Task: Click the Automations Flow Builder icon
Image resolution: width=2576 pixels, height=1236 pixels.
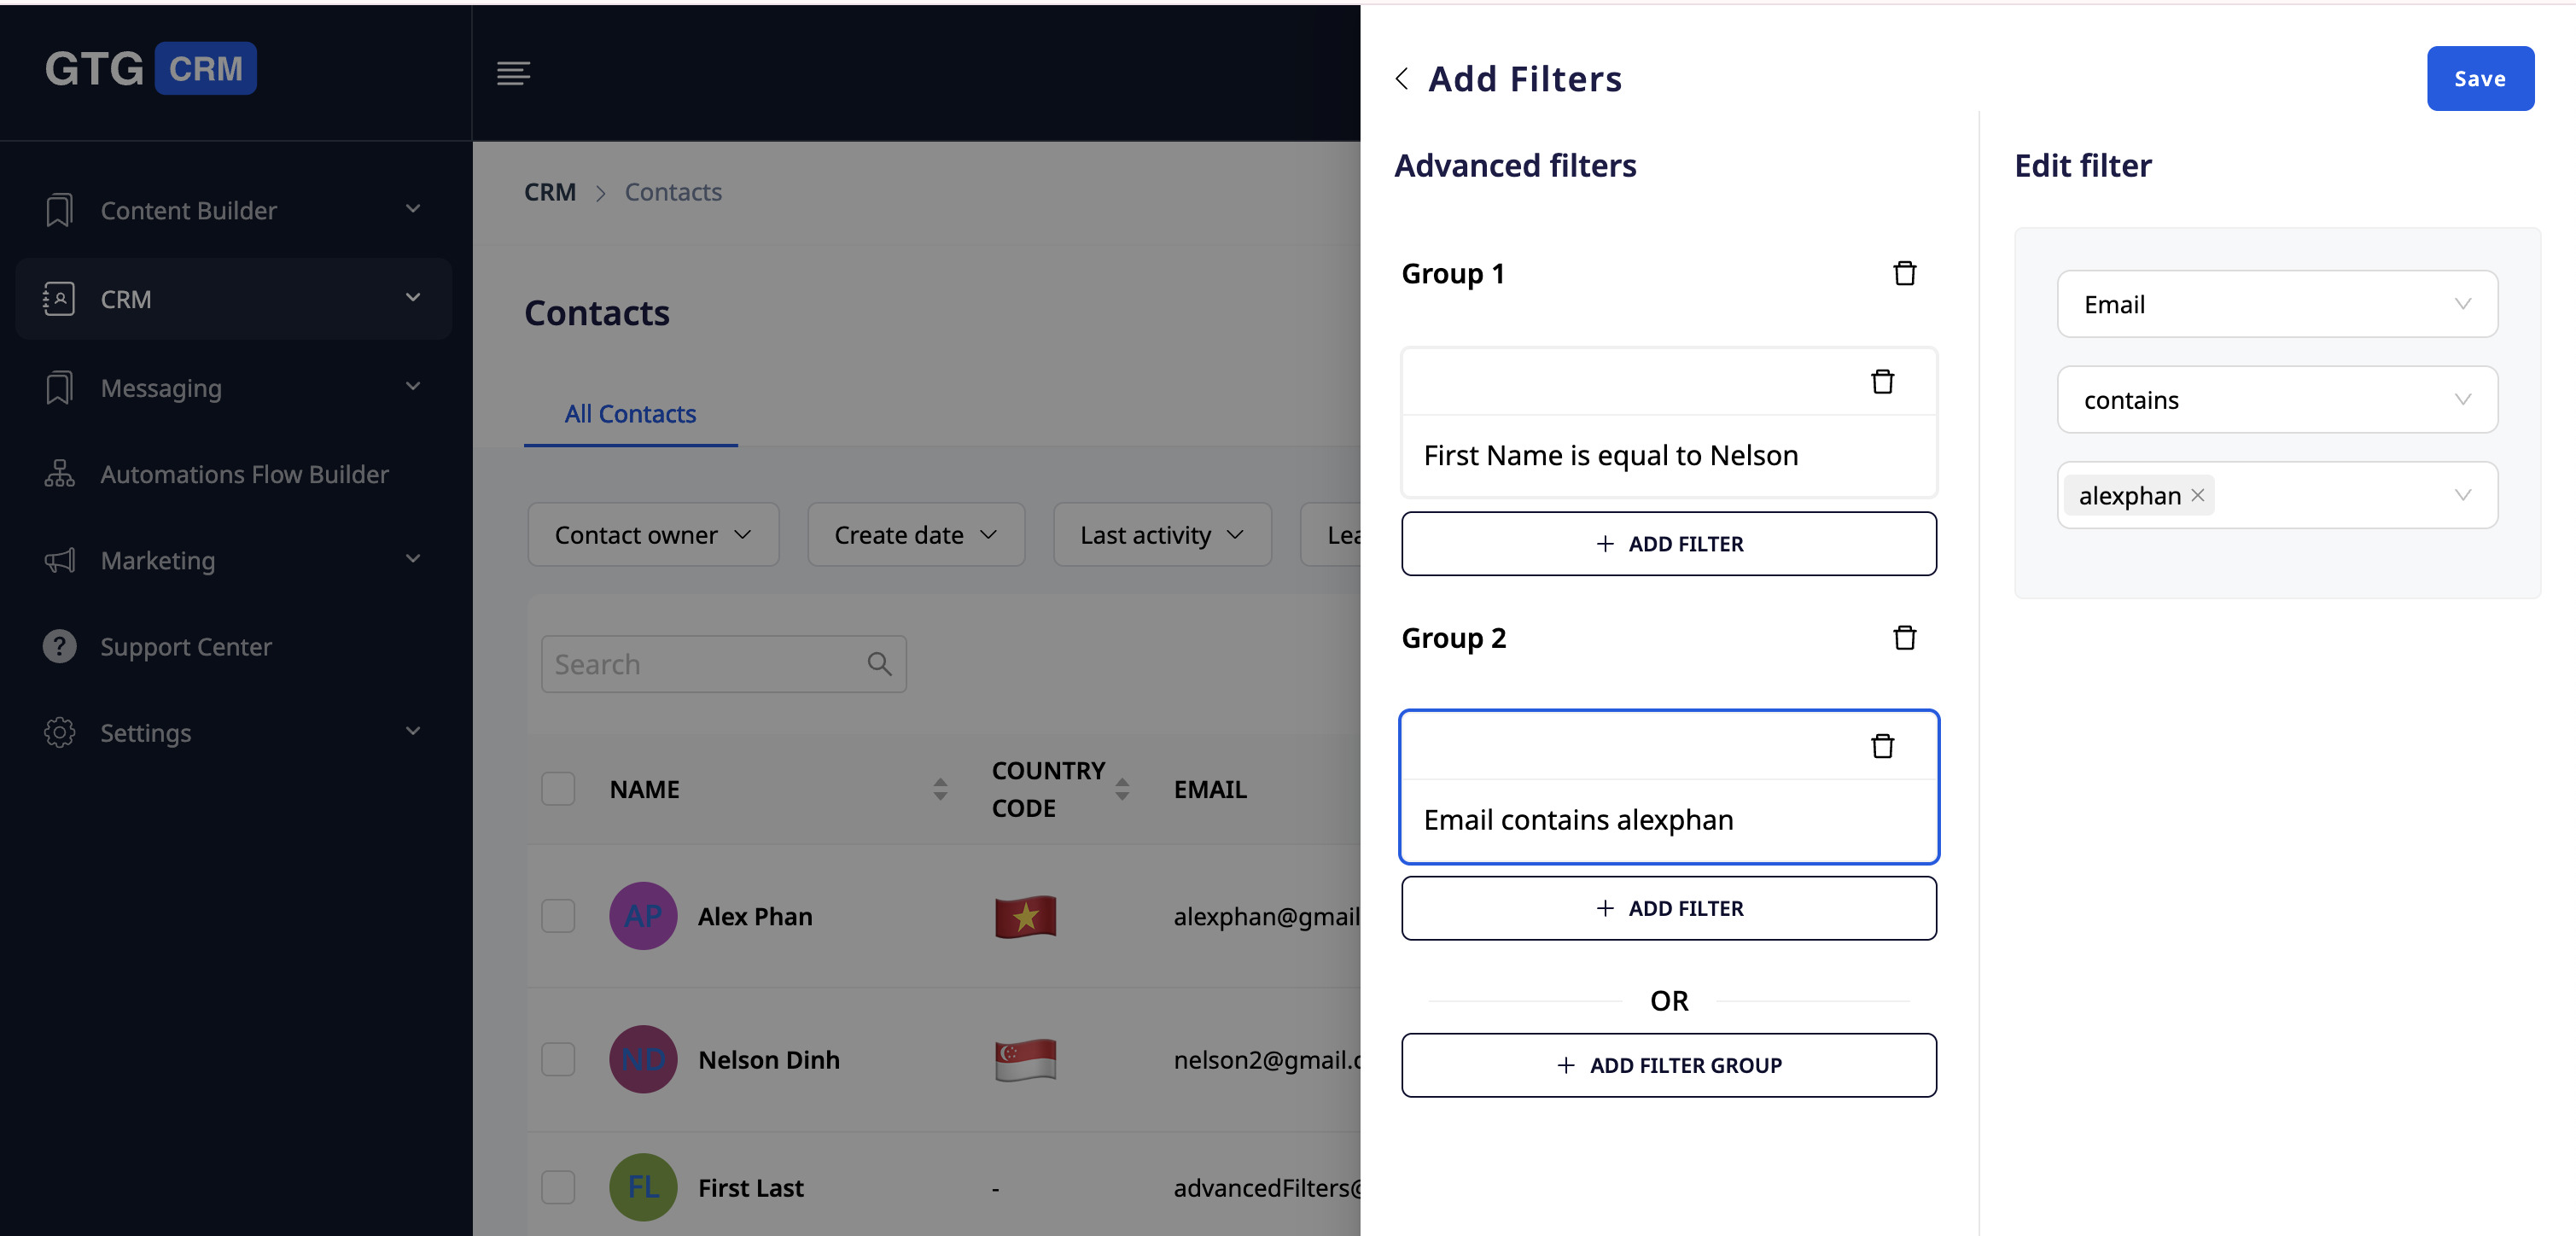Action: click(x=59, y=474)
